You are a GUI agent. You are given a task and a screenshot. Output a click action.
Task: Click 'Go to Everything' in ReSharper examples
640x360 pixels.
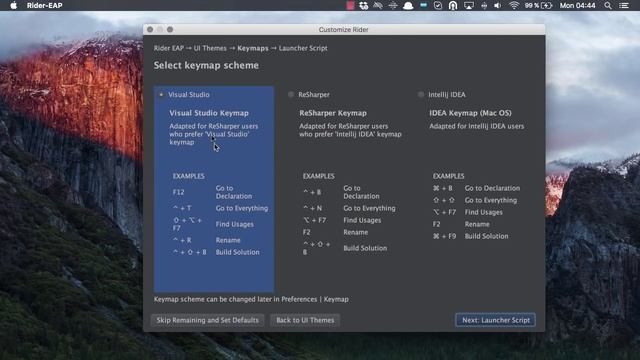[369, 208]
